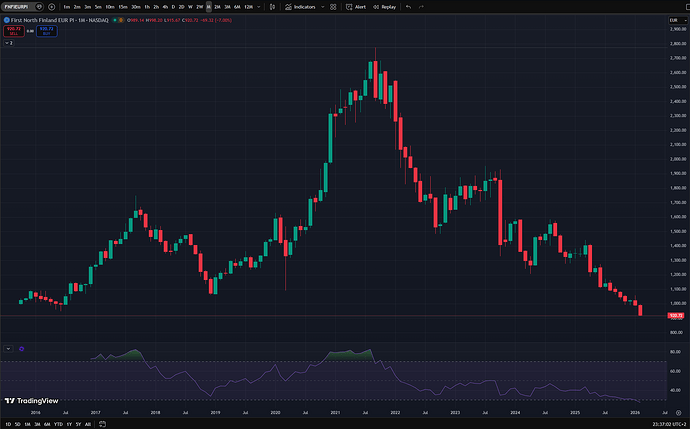Click the 2021 label on the time axis
690x429 pixels.
(335, 413)
